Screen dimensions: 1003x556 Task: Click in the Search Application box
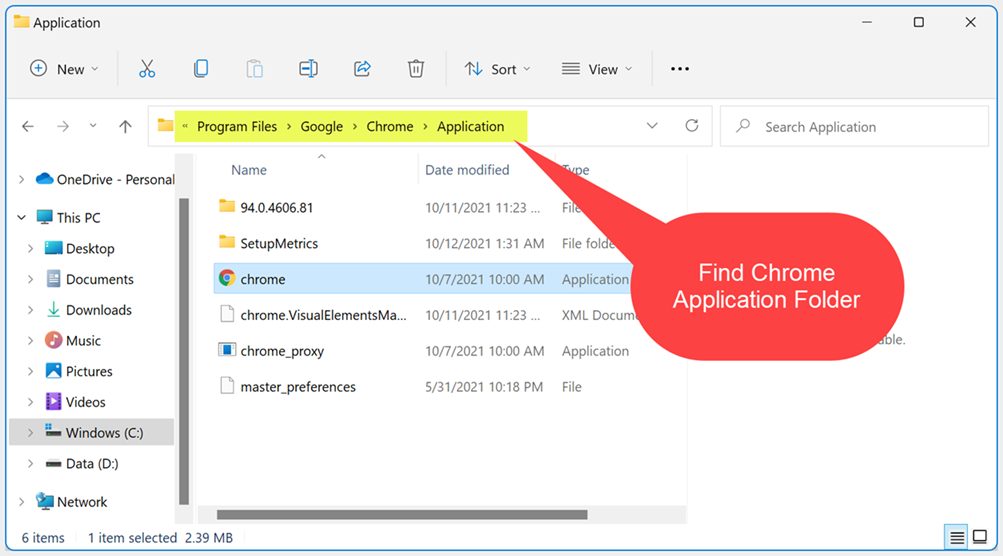(855, 127)
